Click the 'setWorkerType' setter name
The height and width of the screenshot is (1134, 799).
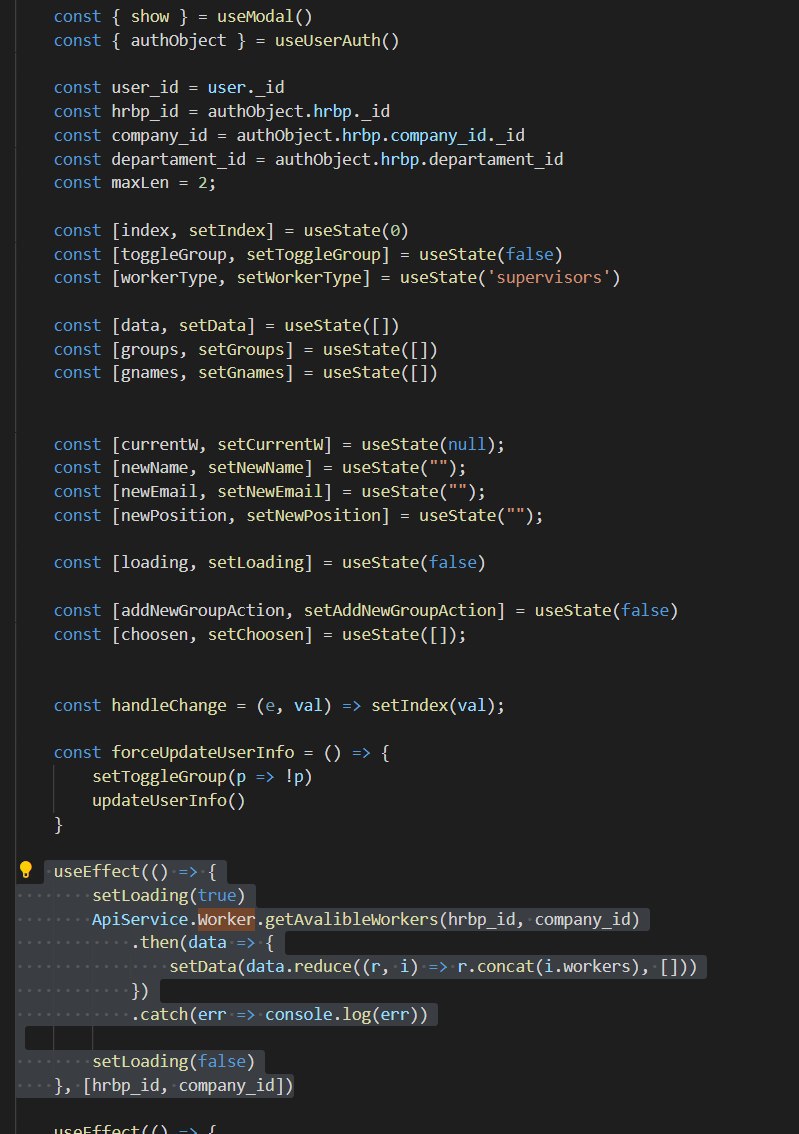tap(299, 277)
